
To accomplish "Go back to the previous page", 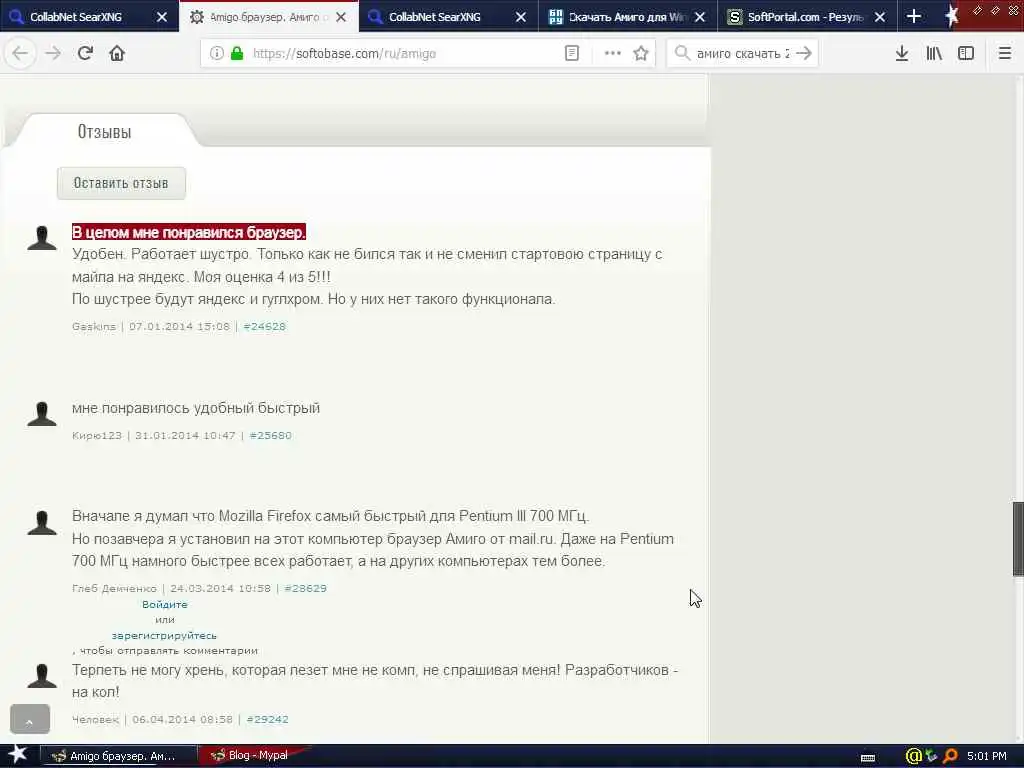I will tap(20, 54).
